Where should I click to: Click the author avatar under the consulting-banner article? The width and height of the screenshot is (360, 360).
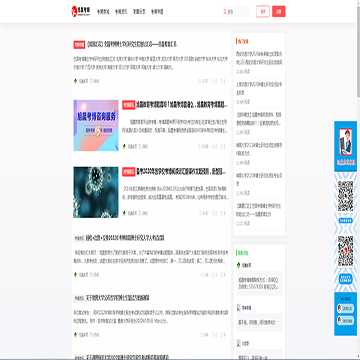pos(124,146)
